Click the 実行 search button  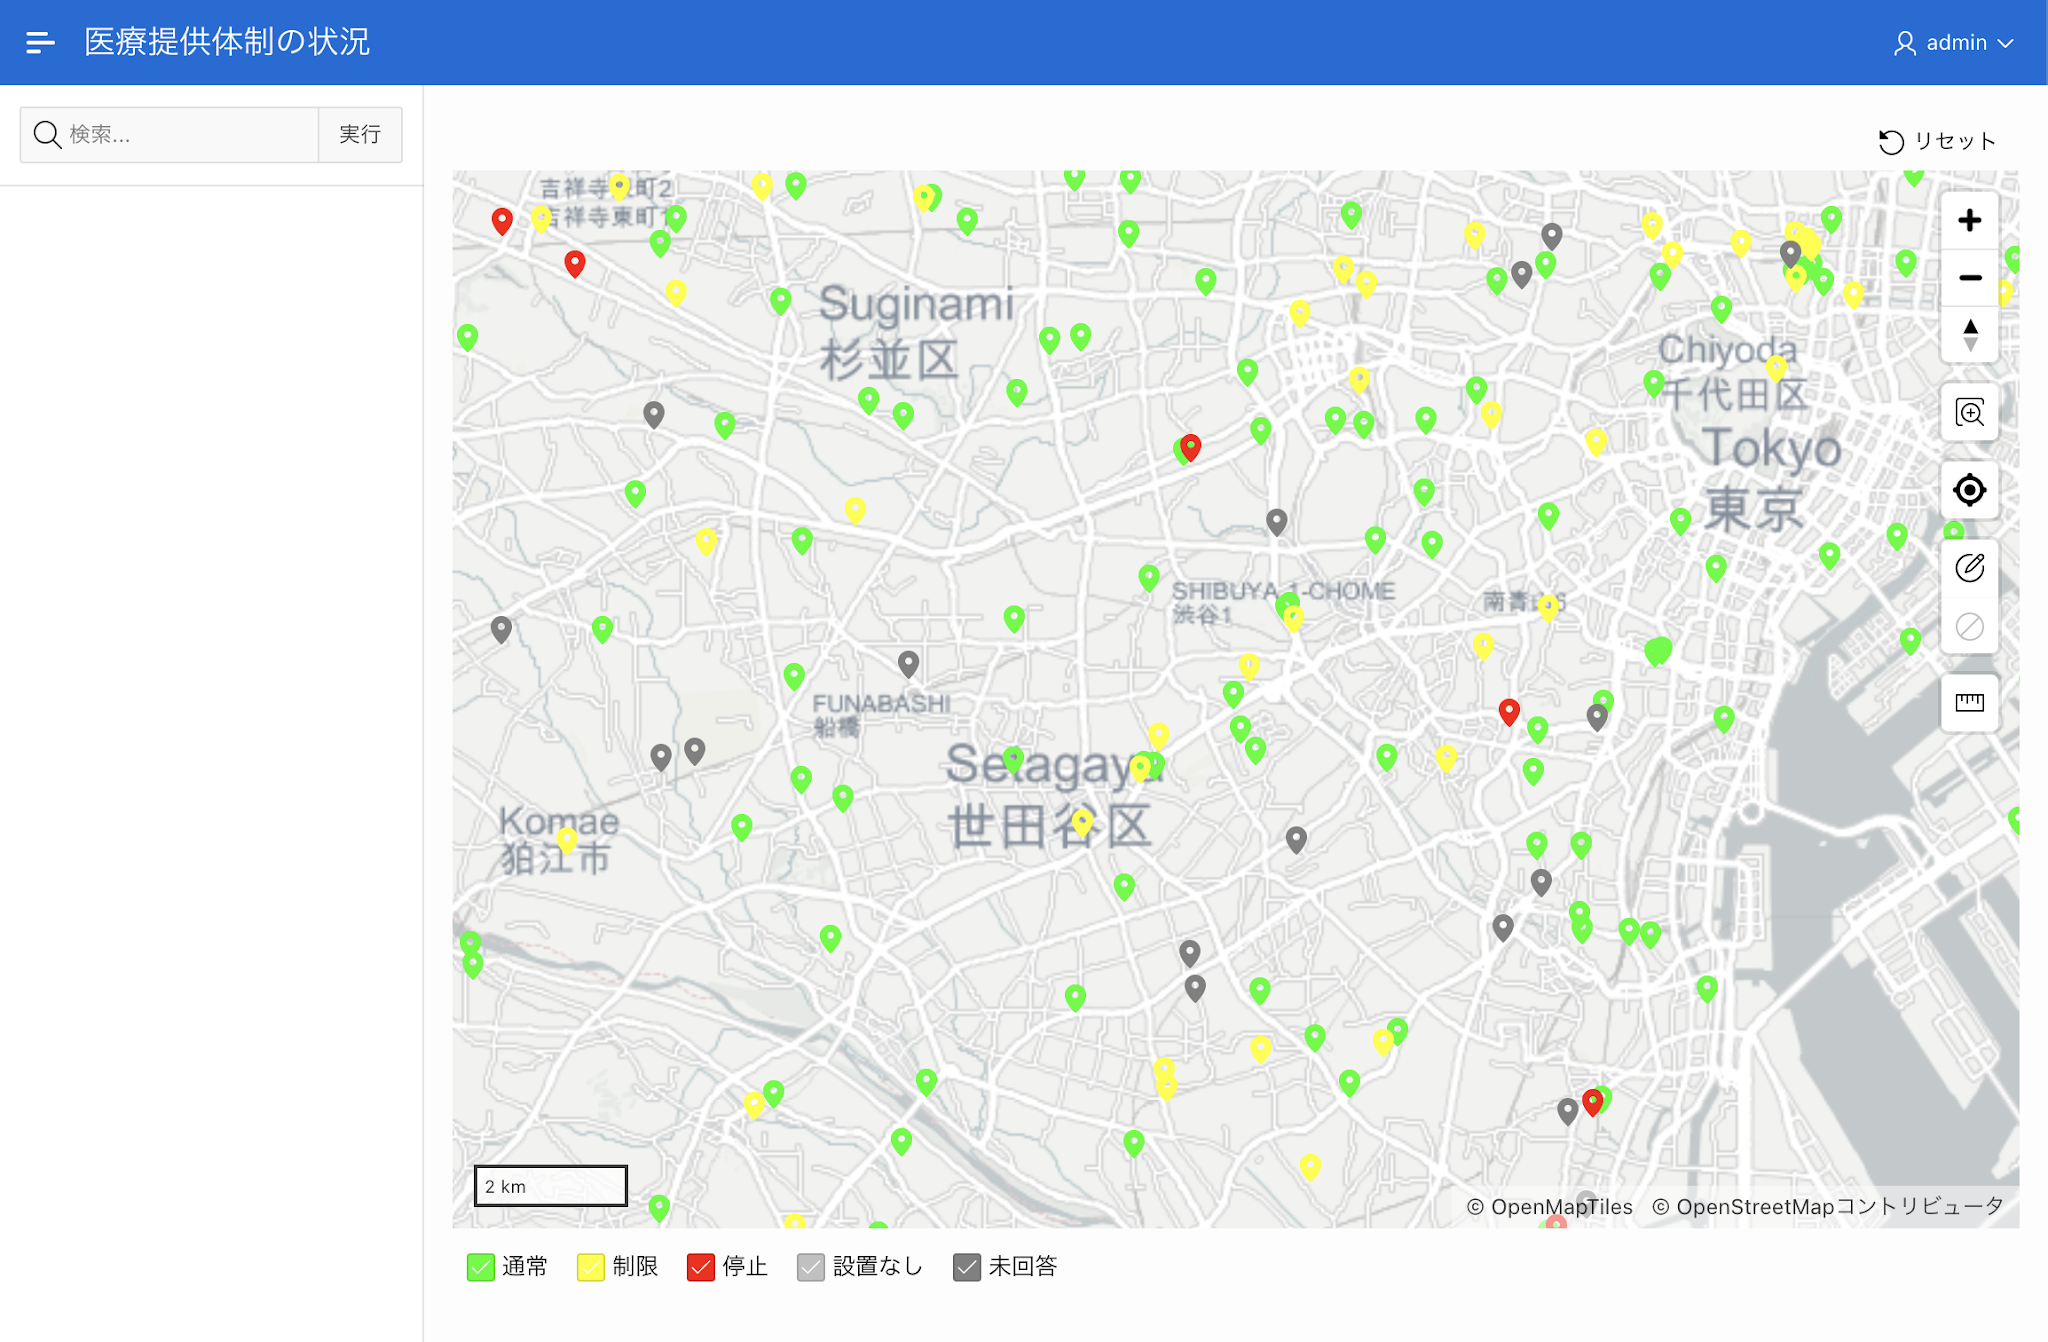coord(360,135)
